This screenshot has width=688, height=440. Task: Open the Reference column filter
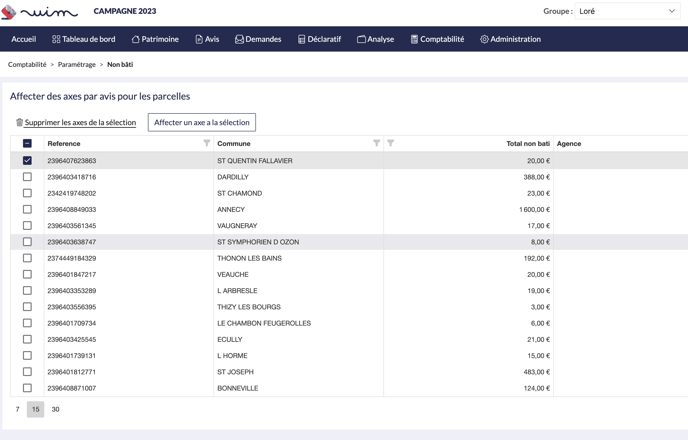[x=207, y=144]
